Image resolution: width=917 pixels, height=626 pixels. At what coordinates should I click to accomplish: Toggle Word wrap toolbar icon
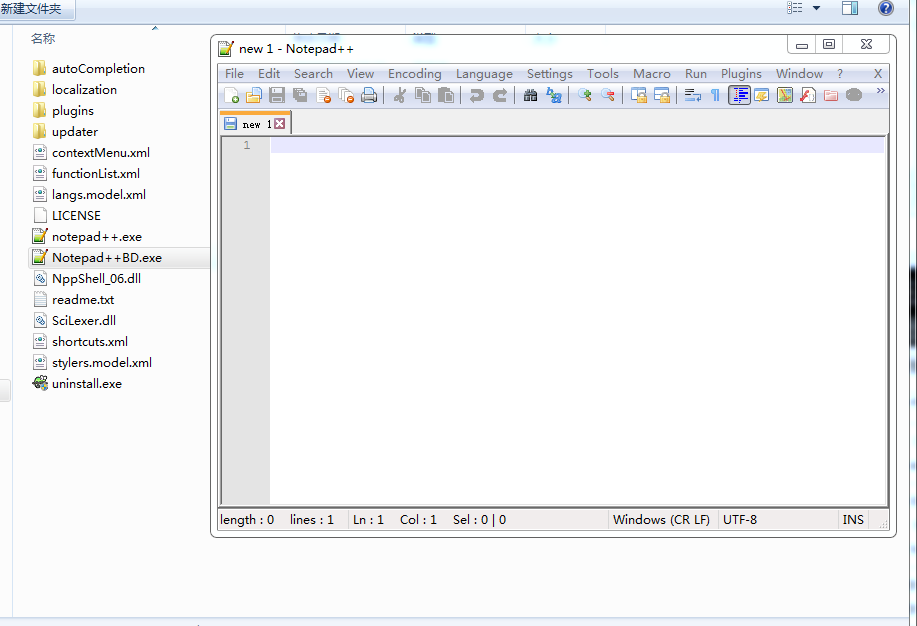coord(692,95)
